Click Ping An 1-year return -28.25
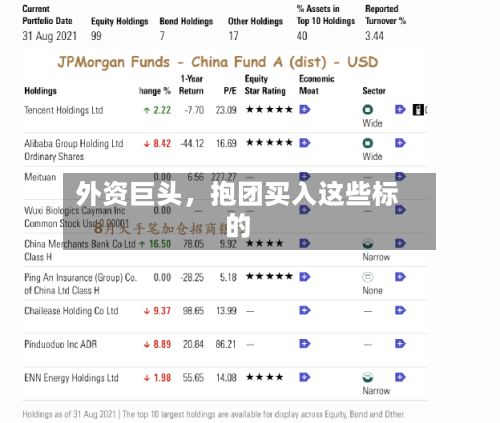 [x=192, y=278]
